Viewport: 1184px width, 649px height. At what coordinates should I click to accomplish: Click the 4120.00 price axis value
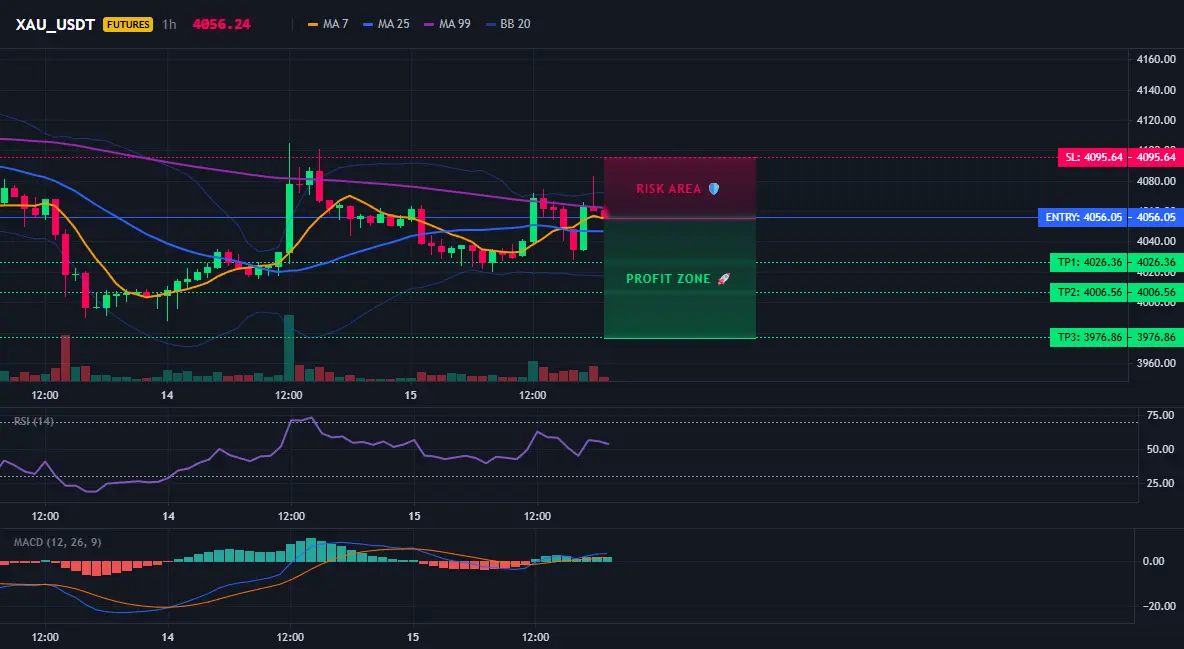pyautogui.click(x=1155, y=120)
